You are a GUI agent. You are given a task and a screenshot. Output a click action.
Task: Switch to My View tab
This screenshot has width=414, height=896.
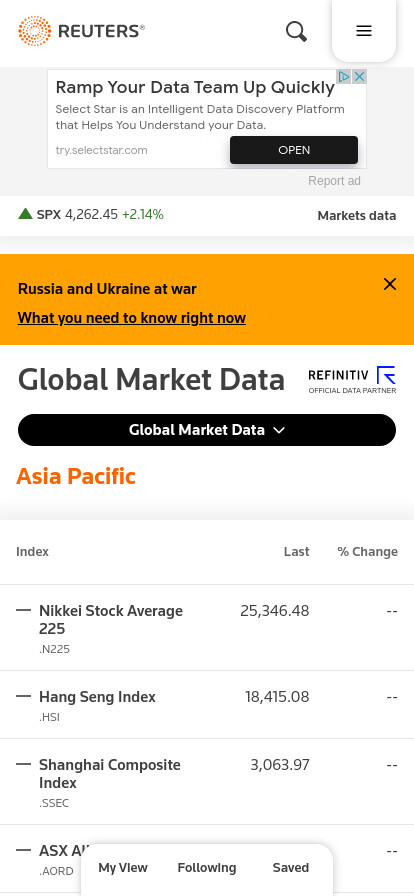[123, 867]
